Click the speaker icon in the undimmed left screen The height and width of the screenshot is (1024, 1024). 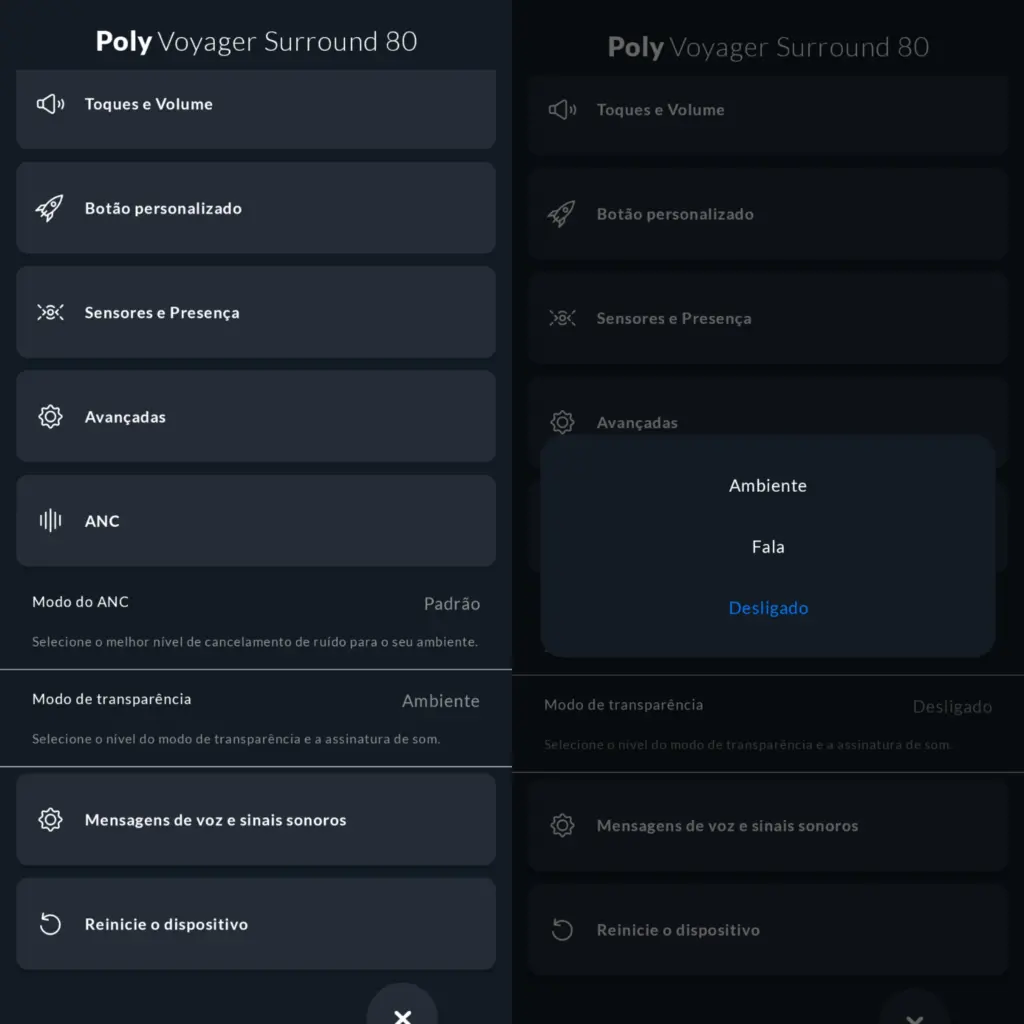(50, 104)
